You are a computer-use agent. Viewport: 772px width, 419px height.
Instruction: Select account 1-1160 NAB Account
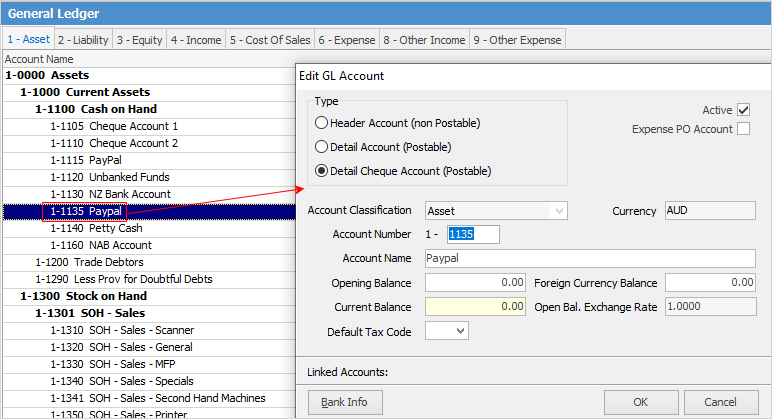[x=149, y=245]
